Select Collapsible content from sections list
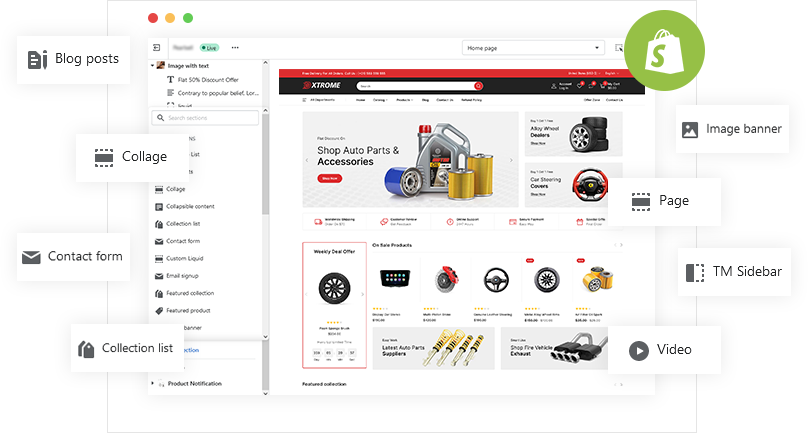This screenshot has height=433, width=808. tap(190, 206)
